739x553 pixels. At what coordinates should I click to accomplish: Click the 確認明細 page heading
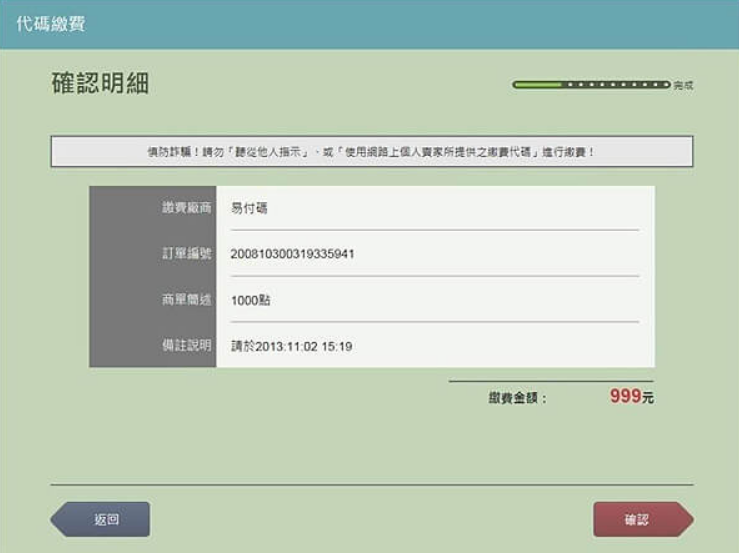coord(100,84)
